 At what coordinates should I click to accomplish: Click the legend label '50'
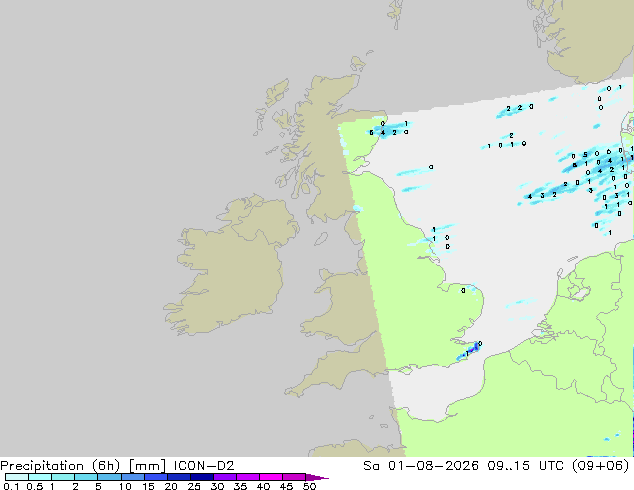coord(309,486)
